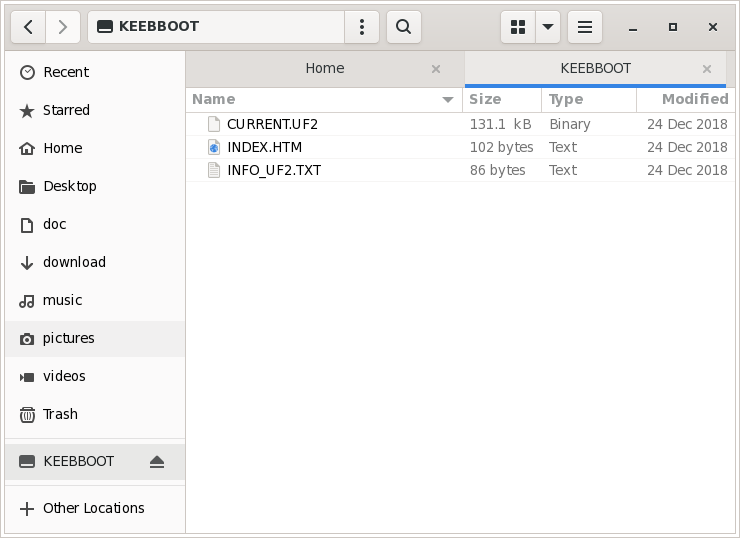Open the three-dot path options menu
The image size is (740, 538).
pos(361,27)
